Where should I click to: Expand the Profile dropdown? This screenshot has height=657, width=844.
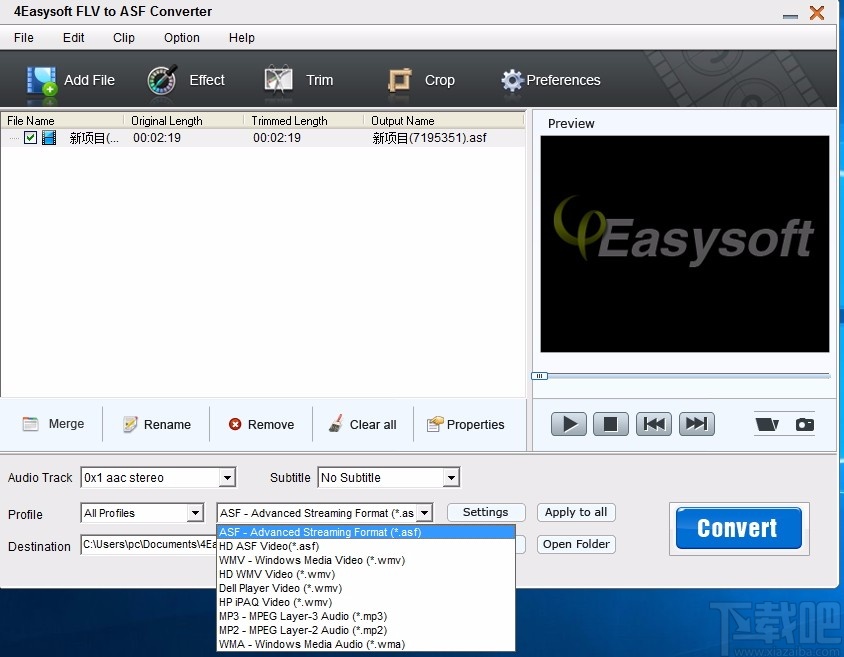tap(197, 513)
